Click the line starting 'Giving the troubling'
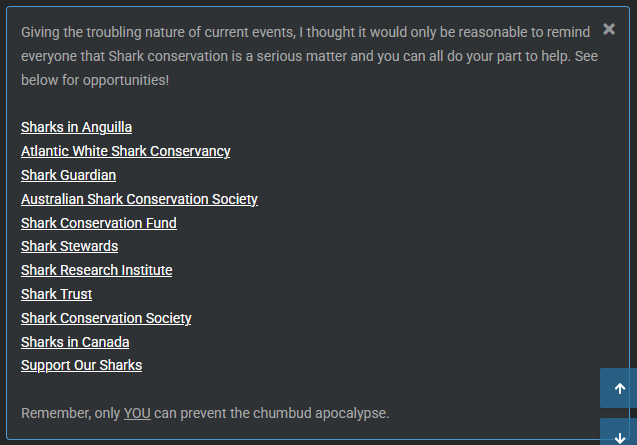Image resolution: width=637 pixels, height=445 pixels. pos(306,32)
